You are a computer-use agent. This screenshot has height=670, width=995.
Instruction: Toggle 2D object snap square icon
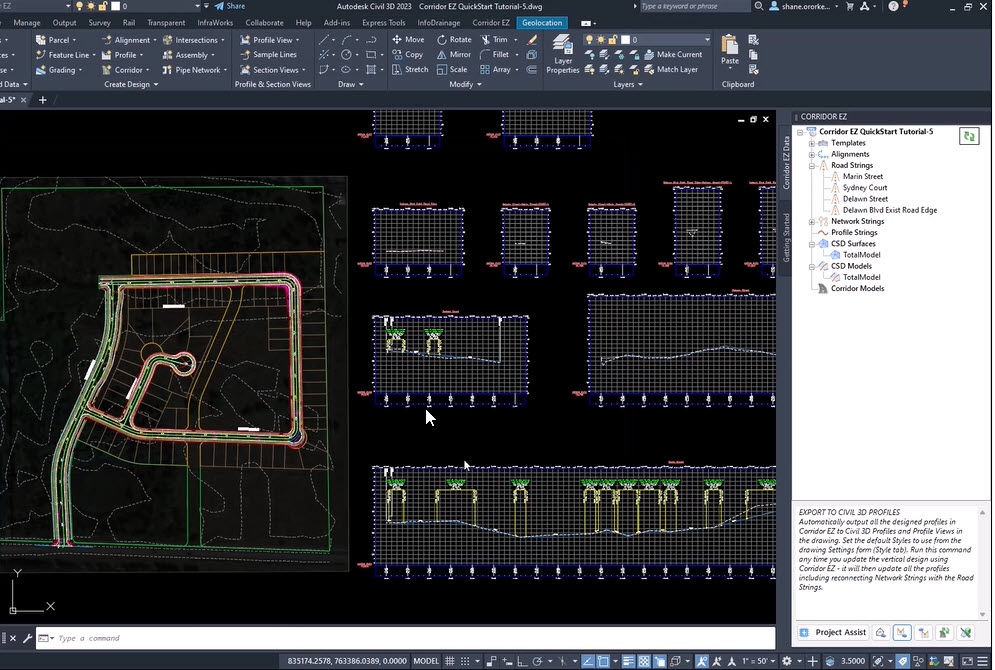[603, 661]
